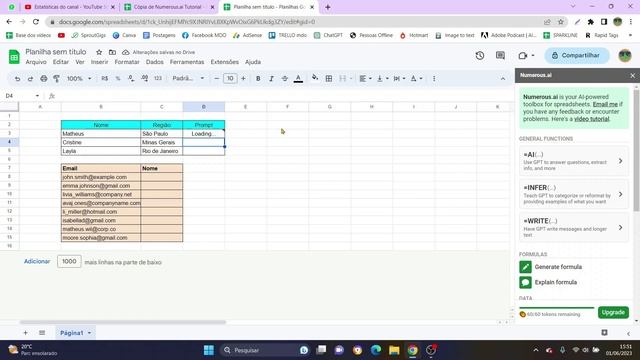Screen dimensions: 640x360
Task: Click the move to folder icon
Action: pyautogui.click(x=112, y=52)
